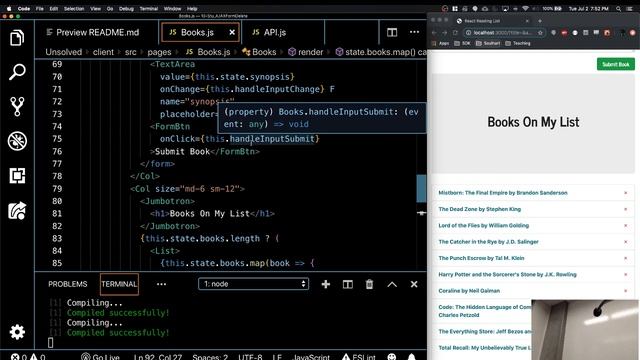Open the Teaching bookmarks folder
640x360 pixels.
(x=518, y=43)
